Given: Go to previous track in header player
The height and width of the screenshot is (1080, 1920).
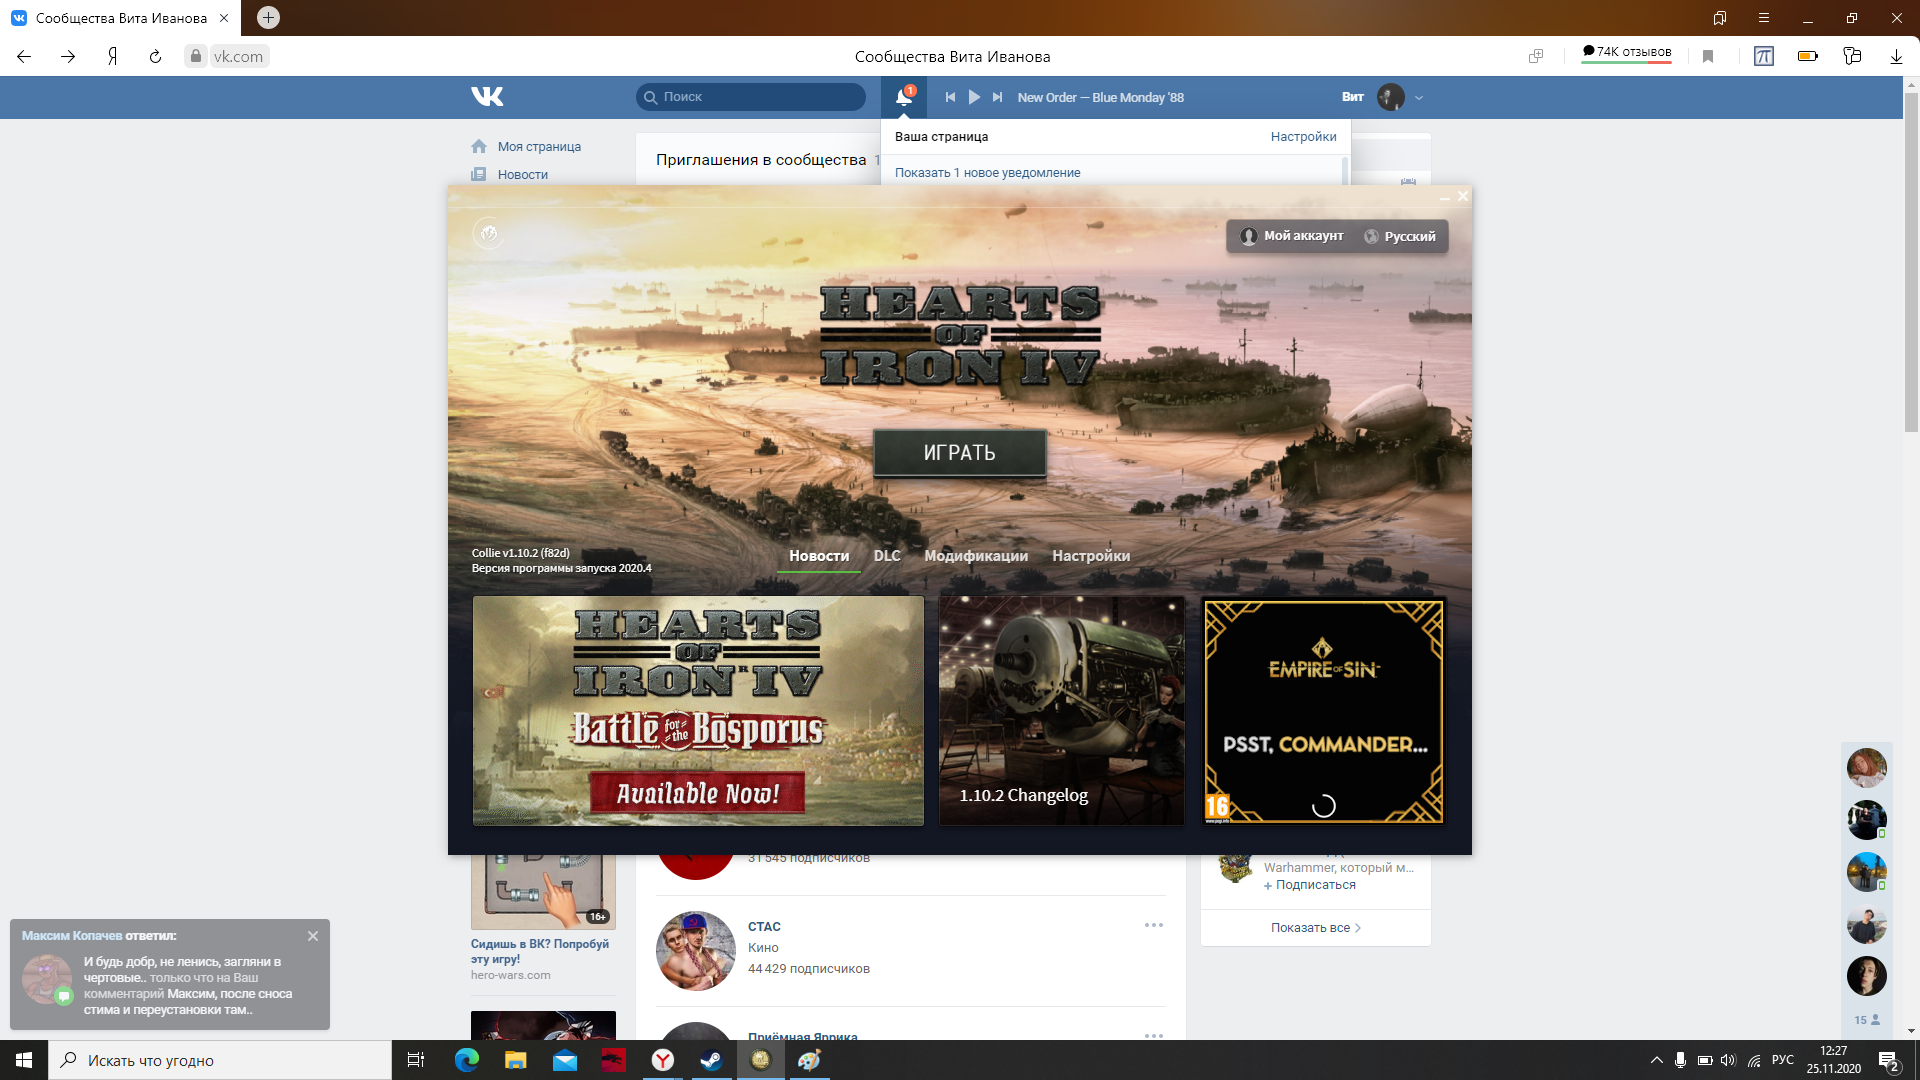Looking at the screenshot, I should (x=950, y=97).
